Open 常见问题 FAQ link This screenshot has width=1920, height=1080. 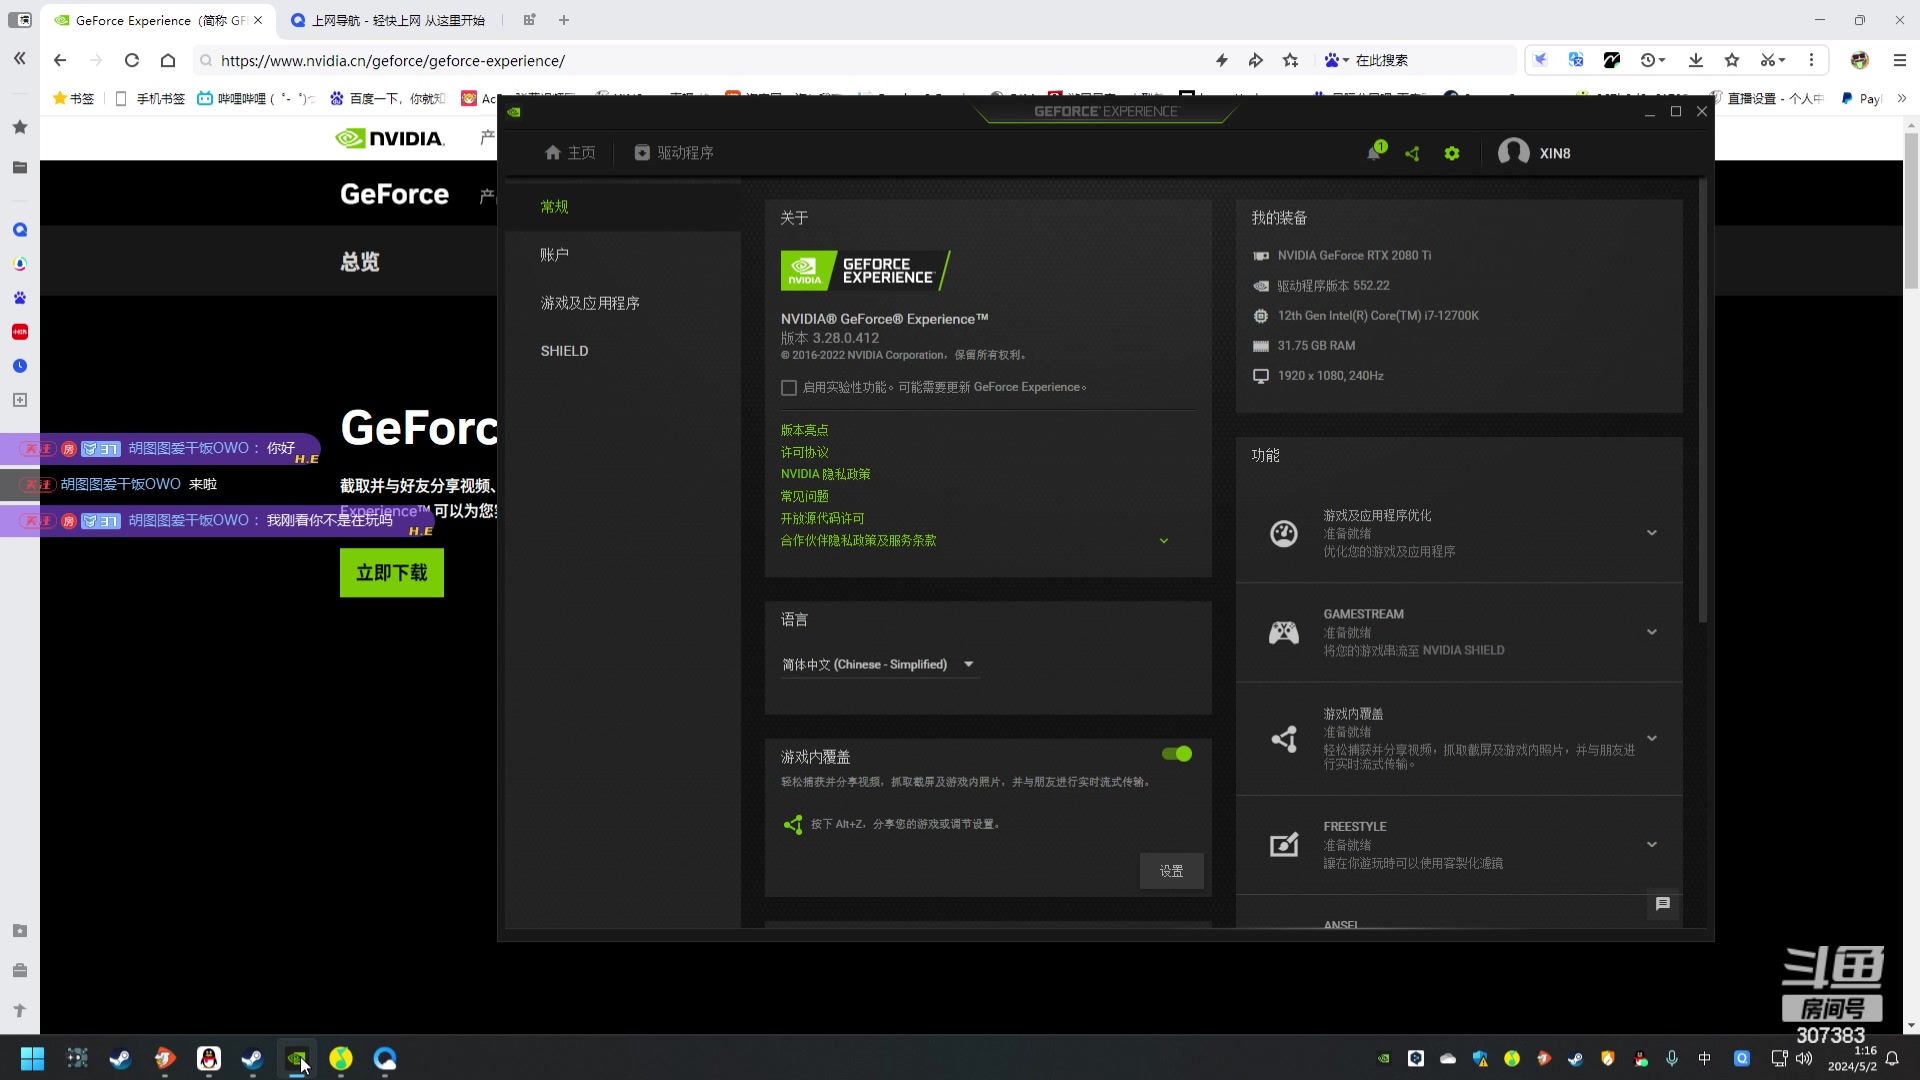coord(804,496)
